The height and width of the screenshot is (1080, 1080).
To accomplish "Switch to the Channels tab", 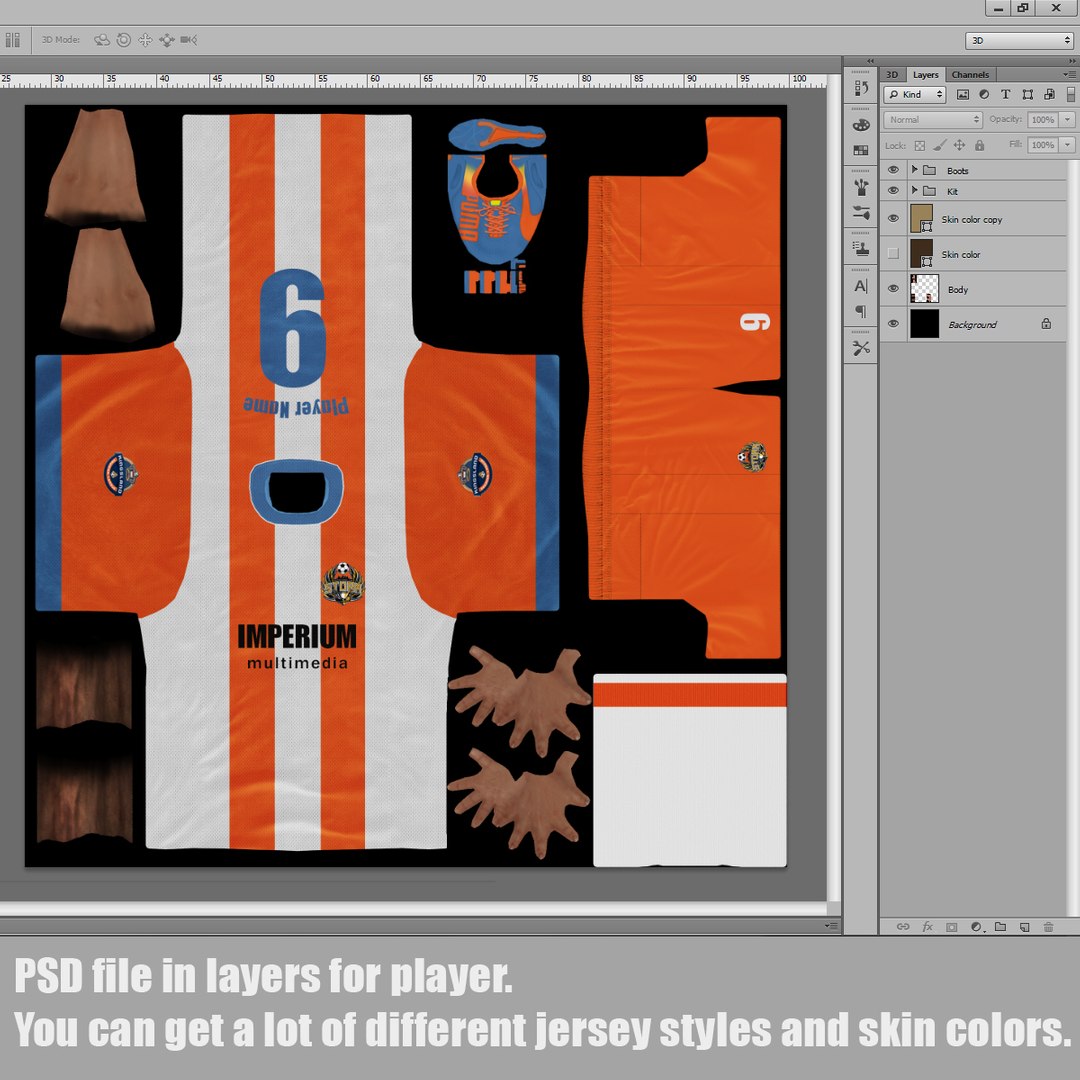I will pos(970,74).
